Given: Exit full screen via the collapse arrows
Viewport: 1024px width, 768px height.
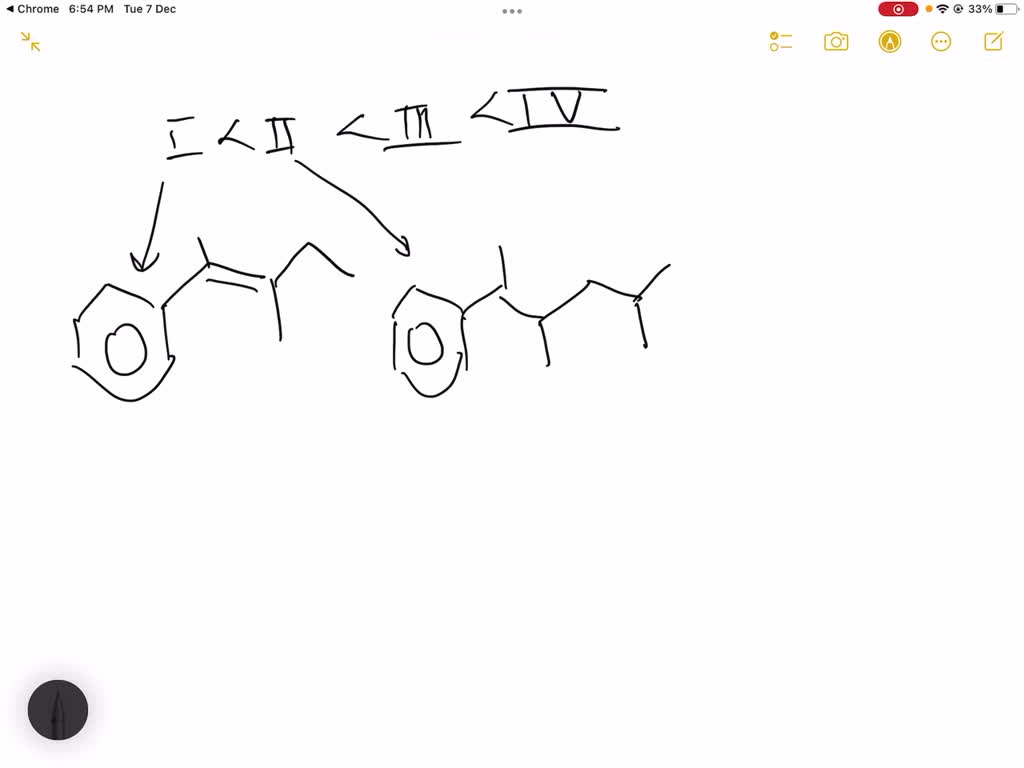Looking at the screenshot, I should (28, 41).
